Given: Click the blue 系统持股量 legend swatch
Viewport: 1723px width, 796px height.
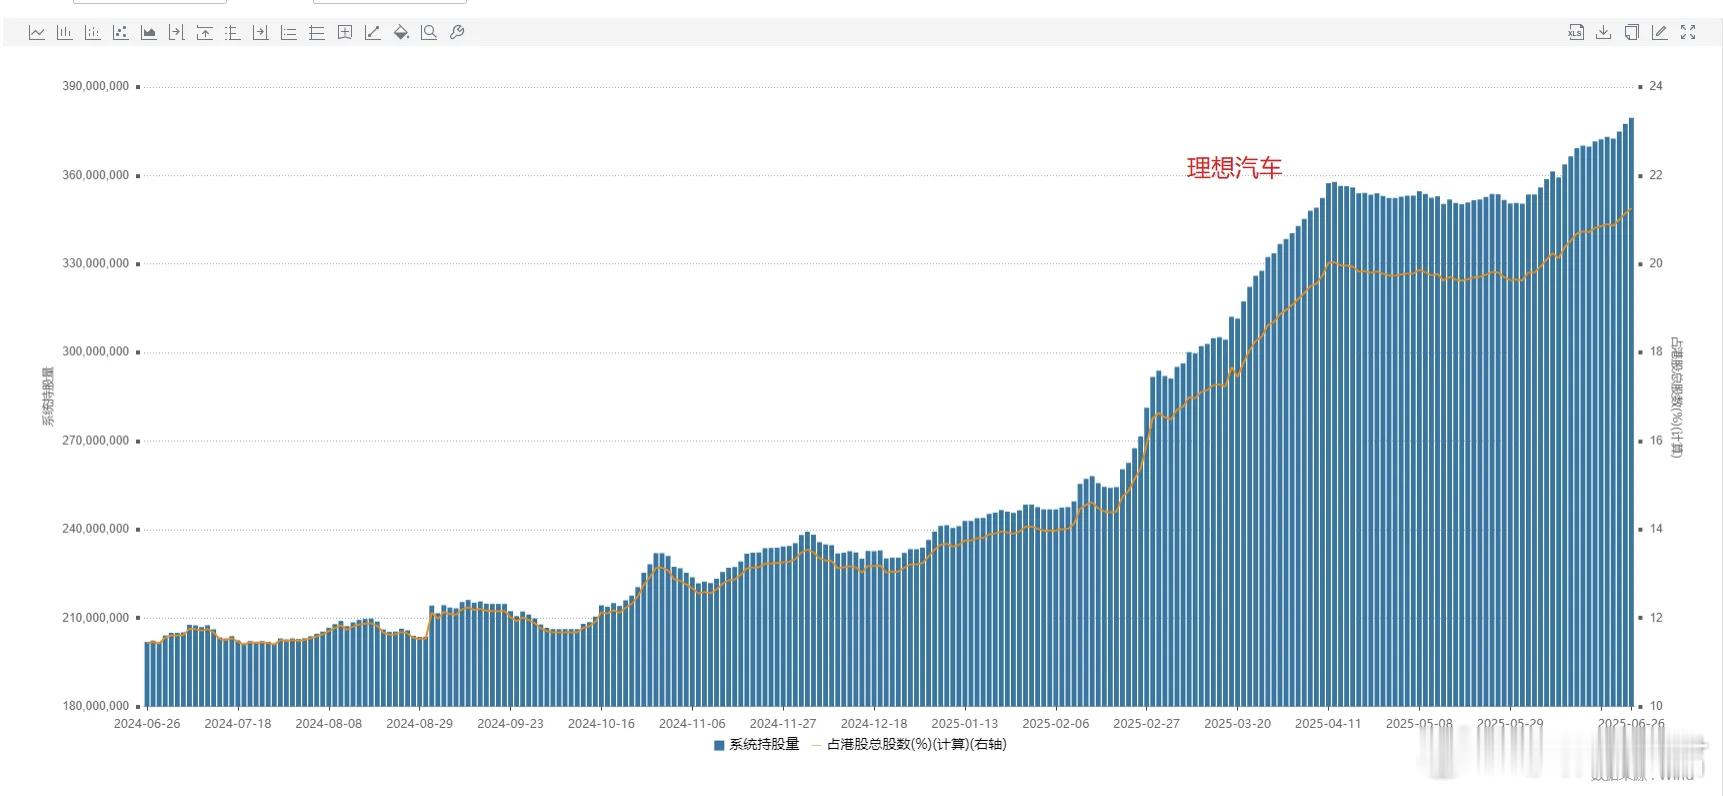Looking at the screenshot, I should [x=719, y=746].
